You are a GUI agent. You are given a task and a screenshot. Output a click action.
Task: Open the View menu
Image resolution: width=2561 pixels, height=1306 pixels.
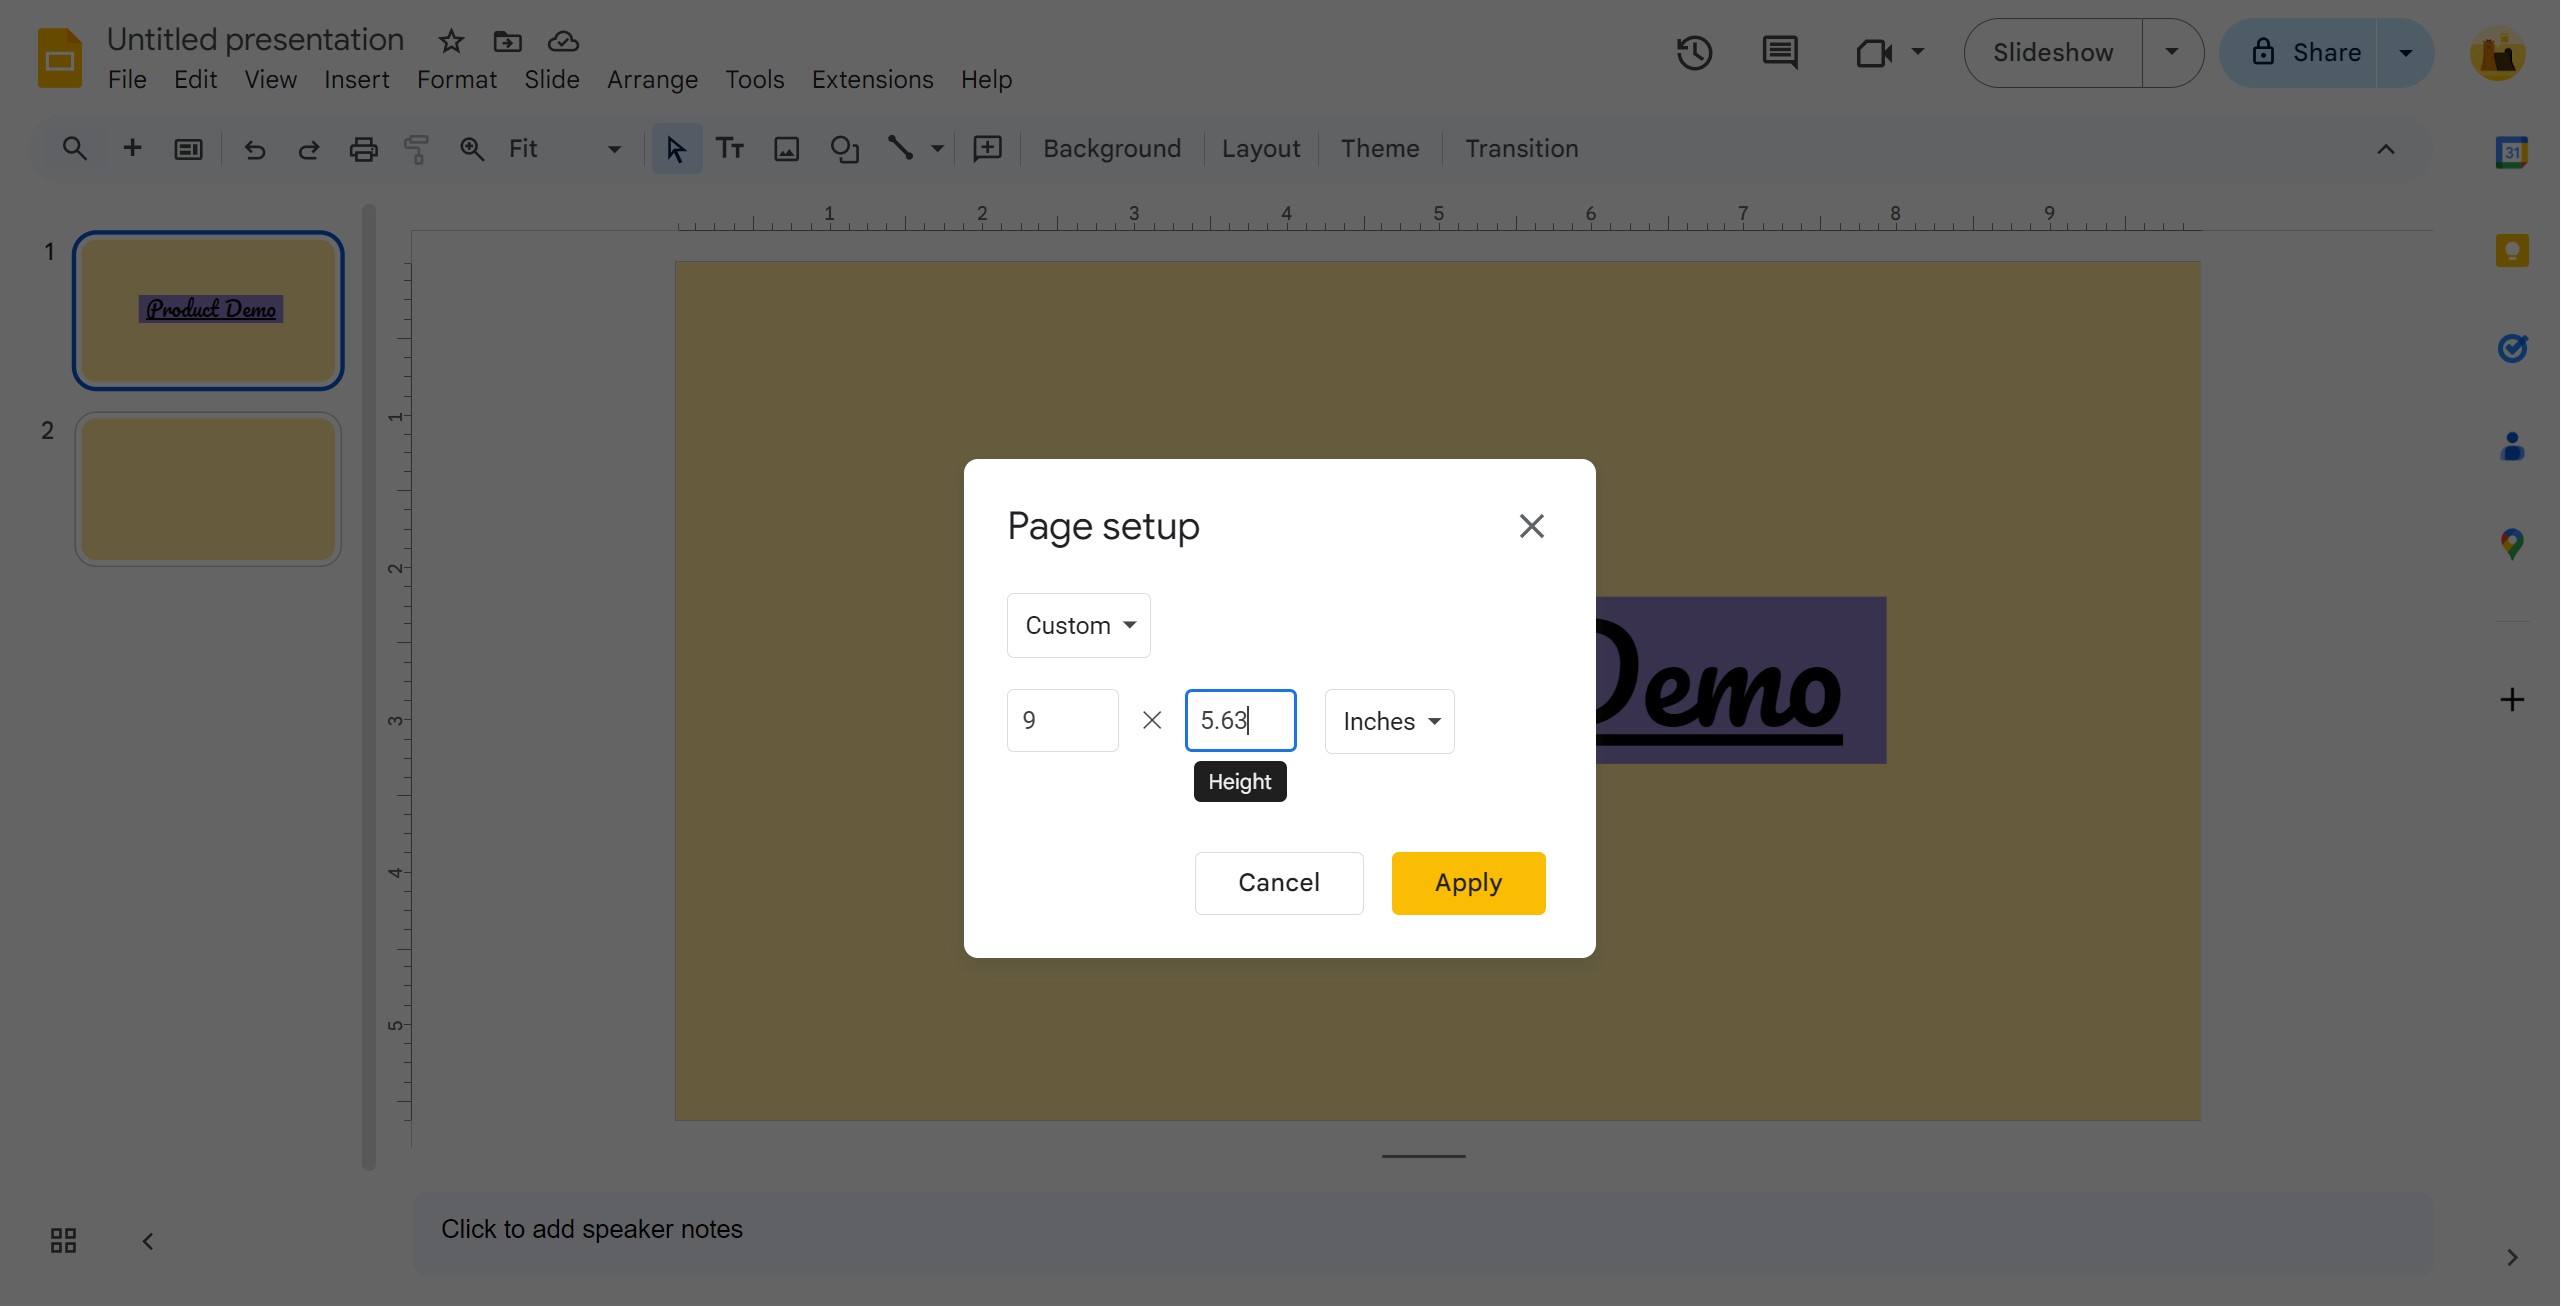271,80
